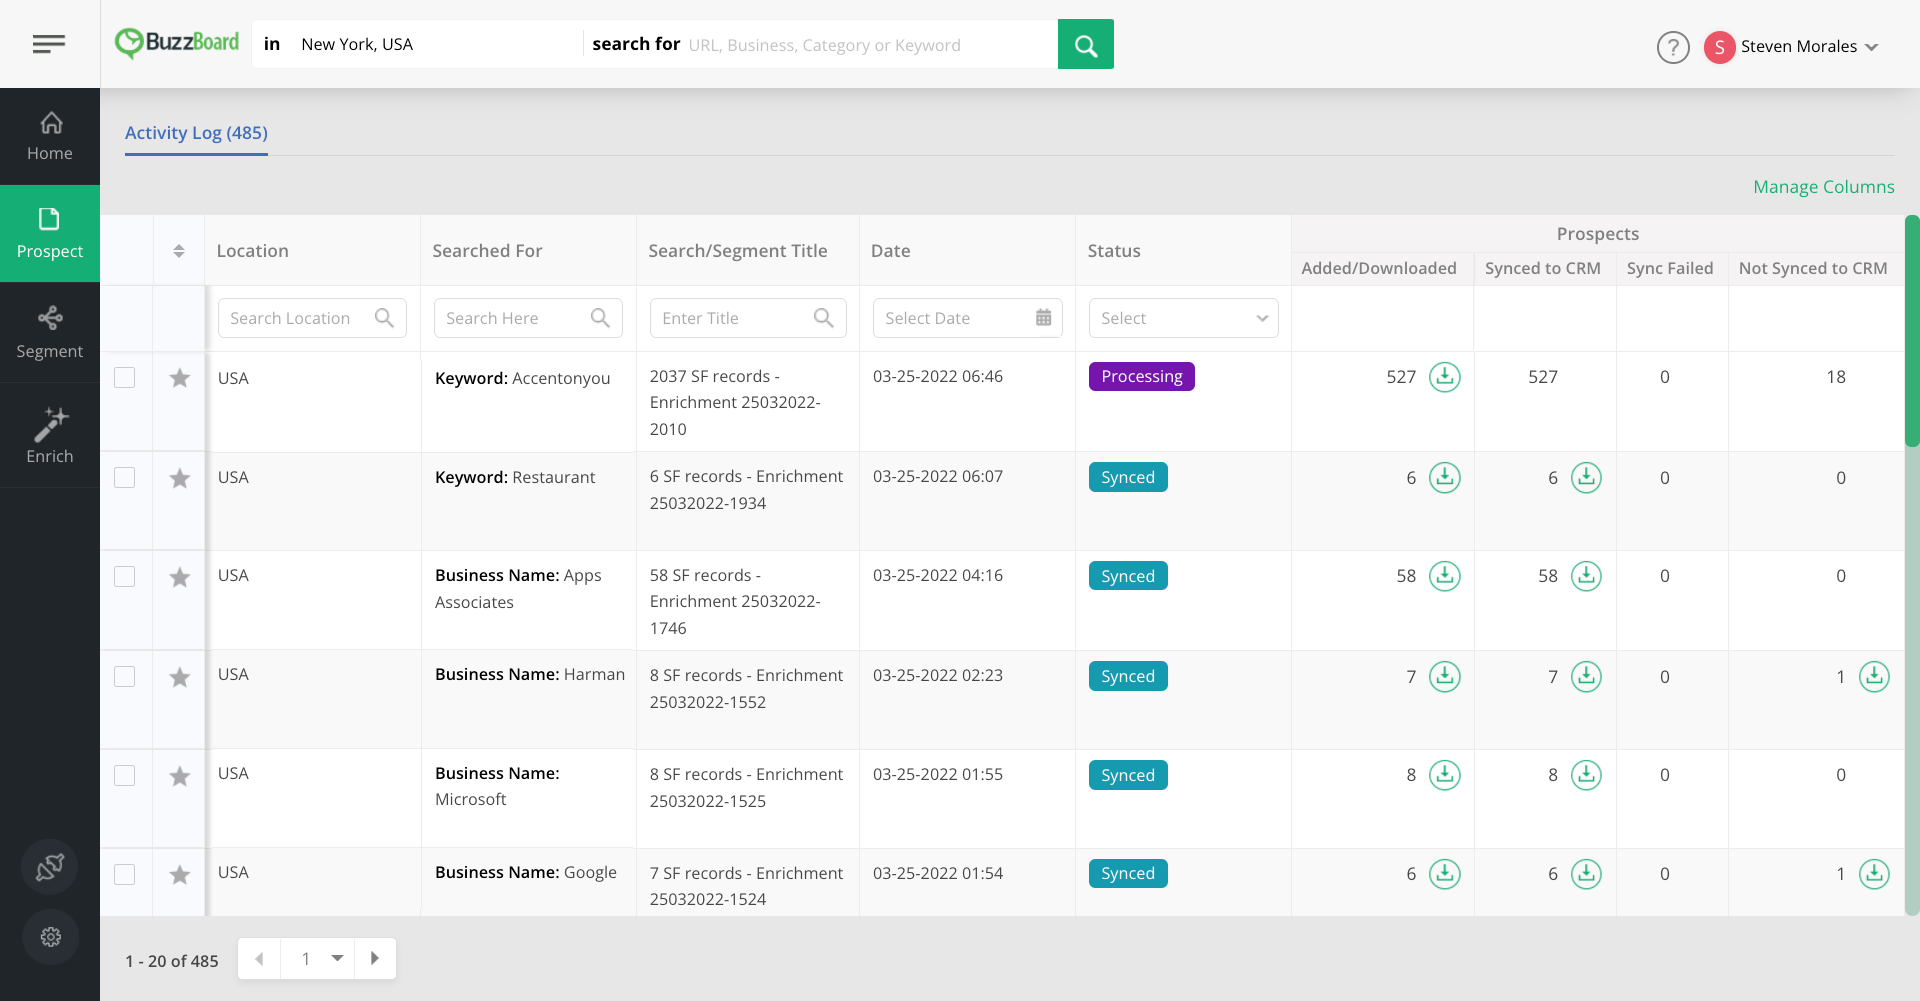Focus the Enter Title filter field

click(748, 318)
